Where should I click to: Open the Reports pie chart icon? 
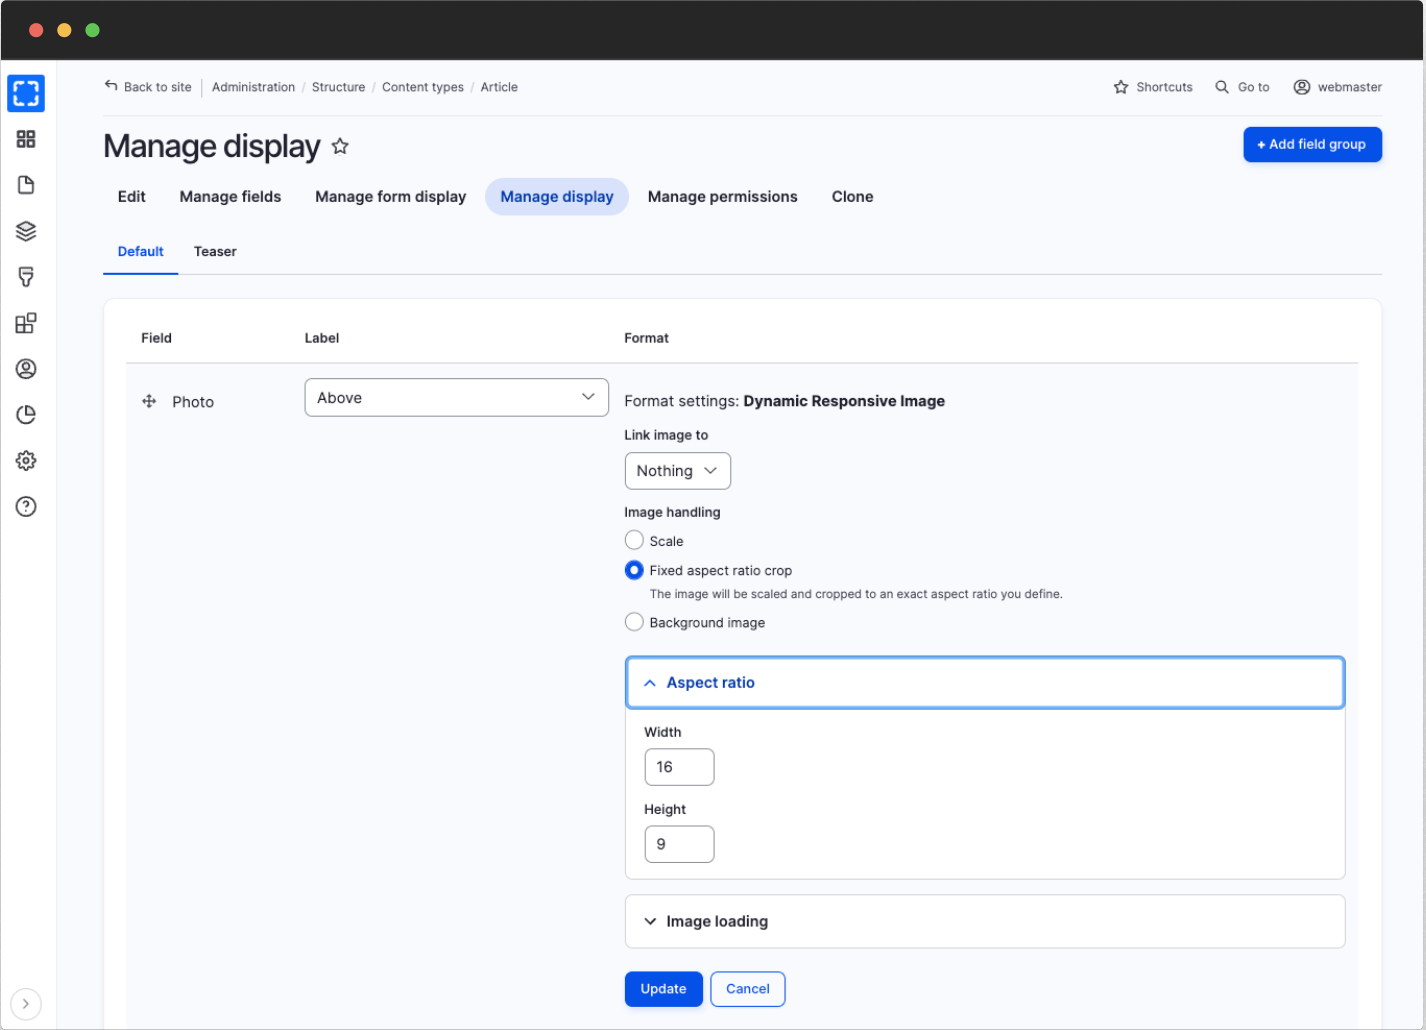pos(26,414)
